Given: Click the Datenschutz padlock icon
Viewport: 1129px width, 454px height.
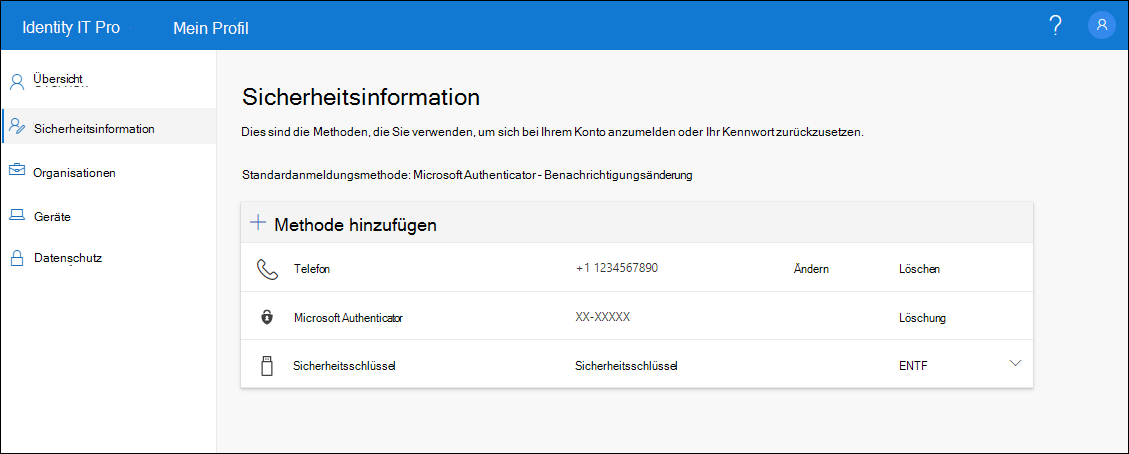Looking at the screenshot, I should tap(17, 259).
